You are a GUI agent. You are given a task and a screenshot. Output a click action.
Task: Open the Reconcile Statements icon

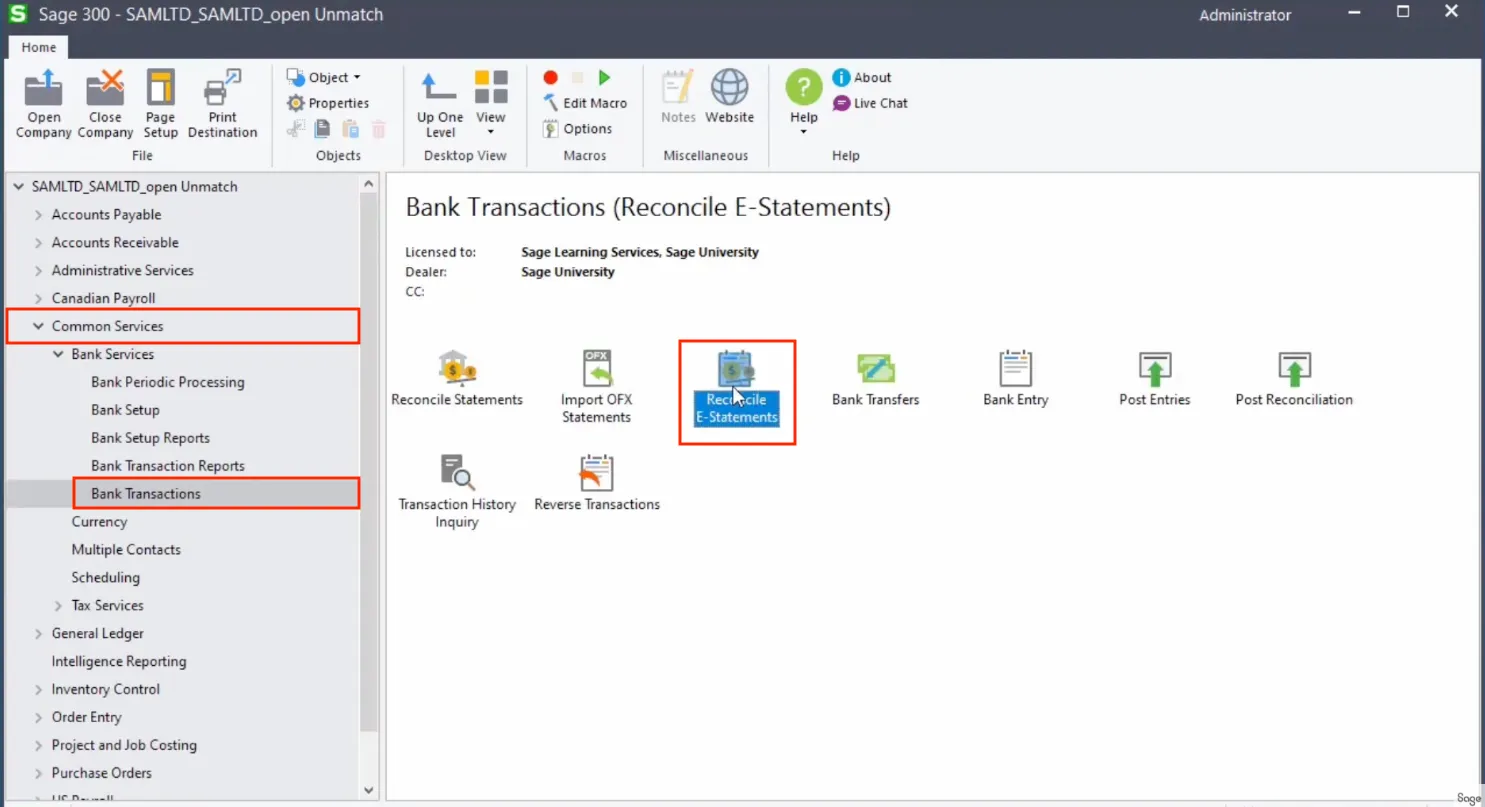[457, 378]
